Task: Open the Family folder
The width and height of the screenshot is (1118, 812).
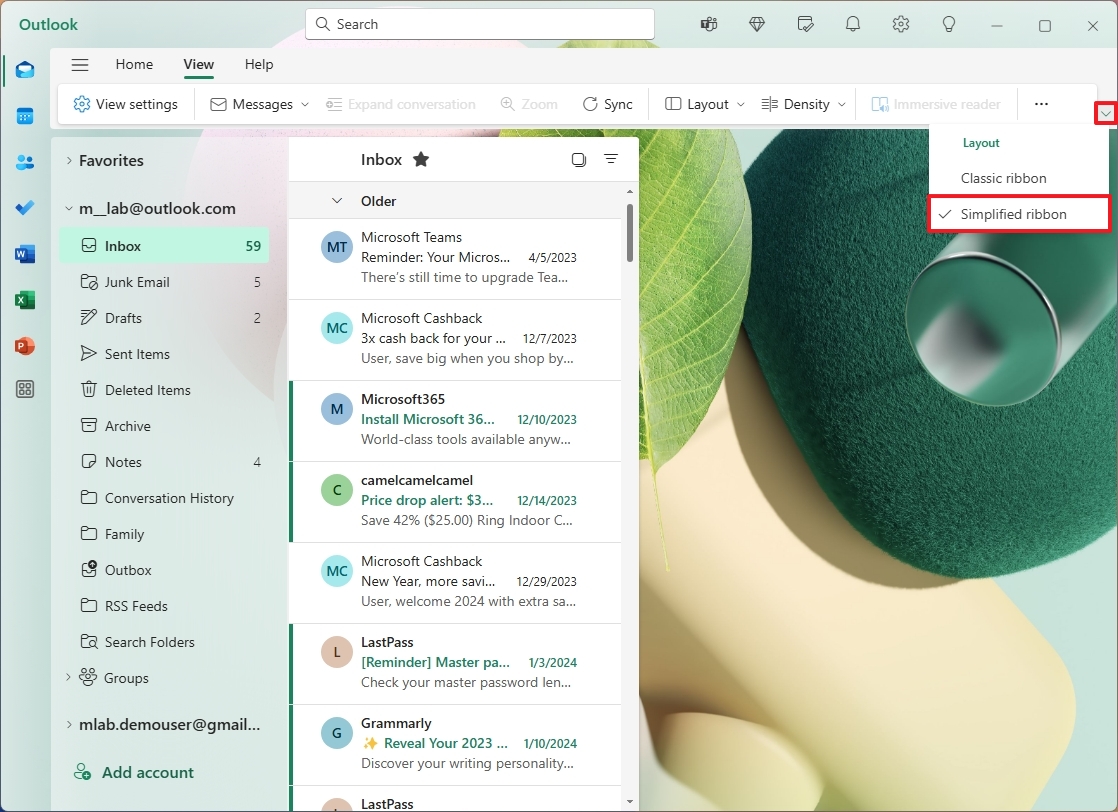Action: pyautogui.click(x=164, y=534)
